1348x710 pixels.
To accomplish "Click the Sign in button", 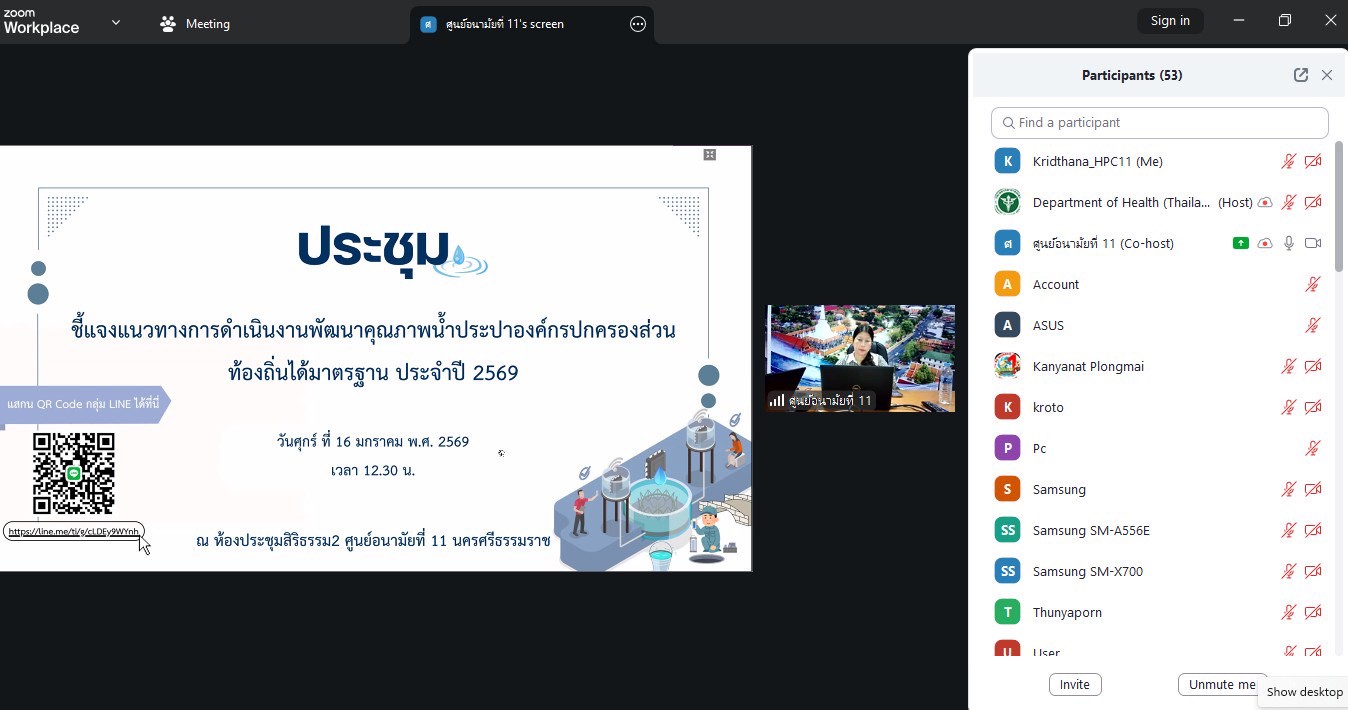I will pyautogui.click(x=1169, y=21).
